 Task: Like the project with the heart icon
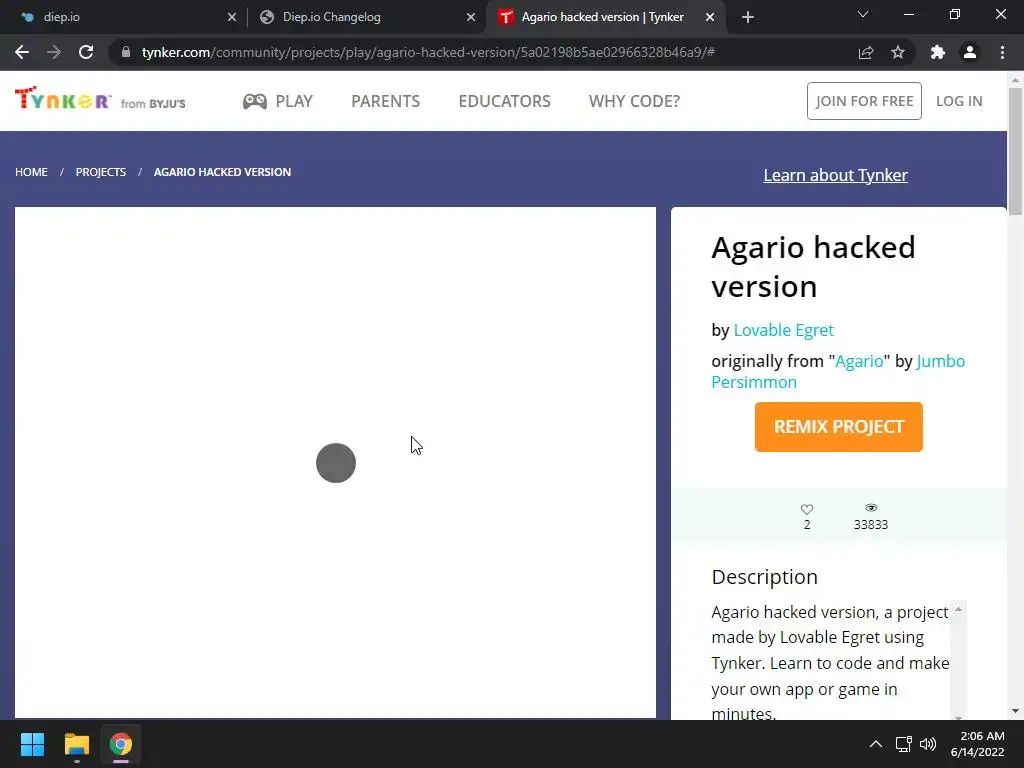click(x=807, y=509)
